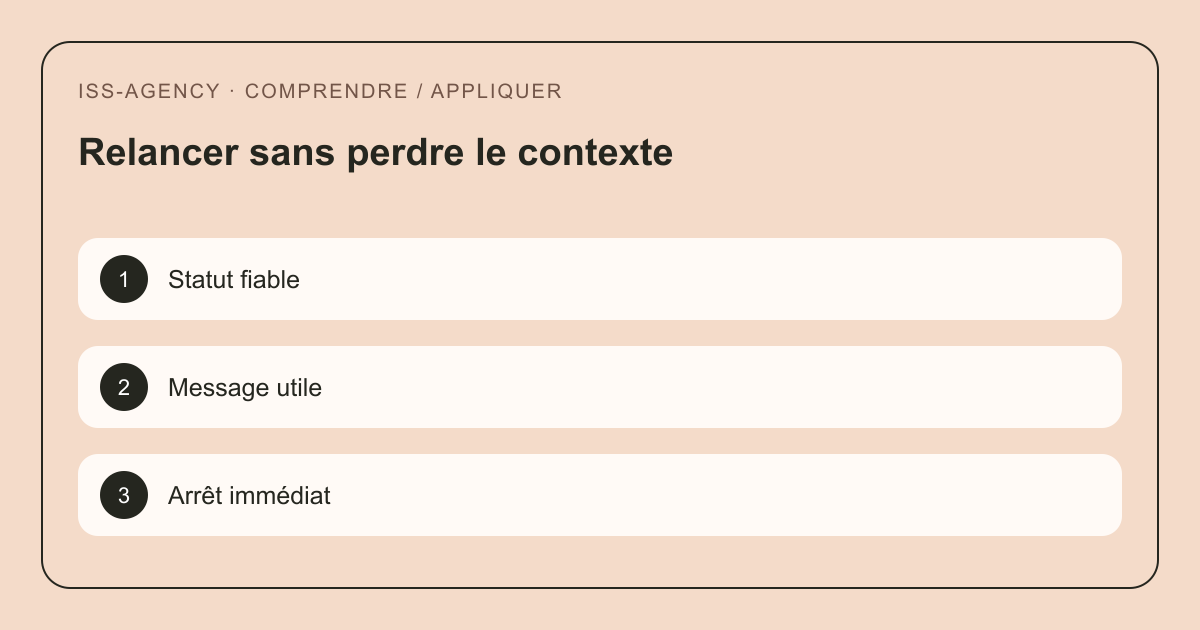Select the Arrêt immédiat label
The image size is (1200, 630).
(249, 495)
